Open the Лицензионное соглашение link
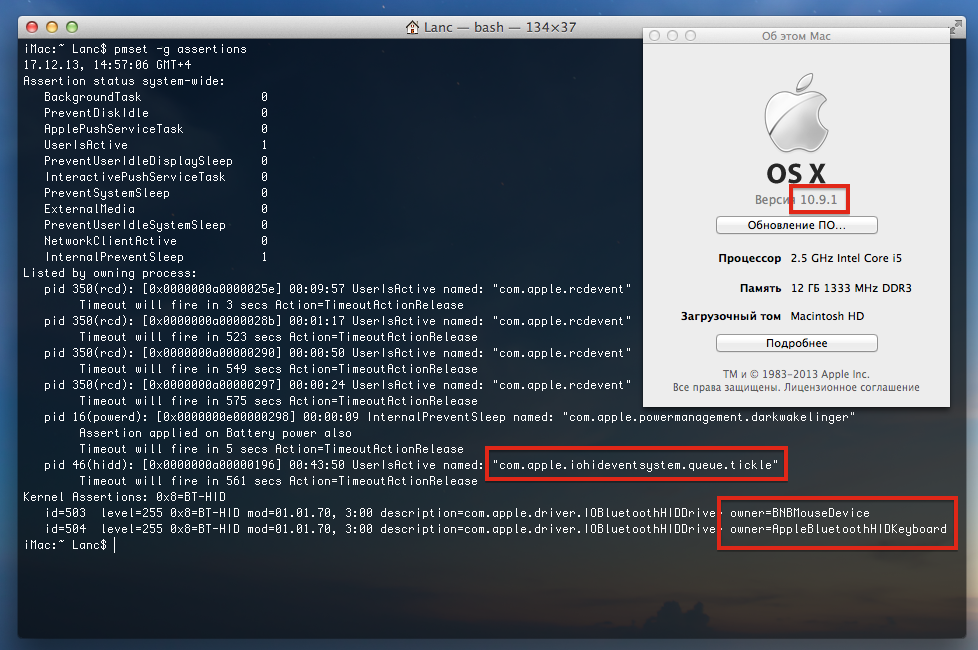This screenshot has width=978, height=650. pyautogui.click(x=851, y=387)
